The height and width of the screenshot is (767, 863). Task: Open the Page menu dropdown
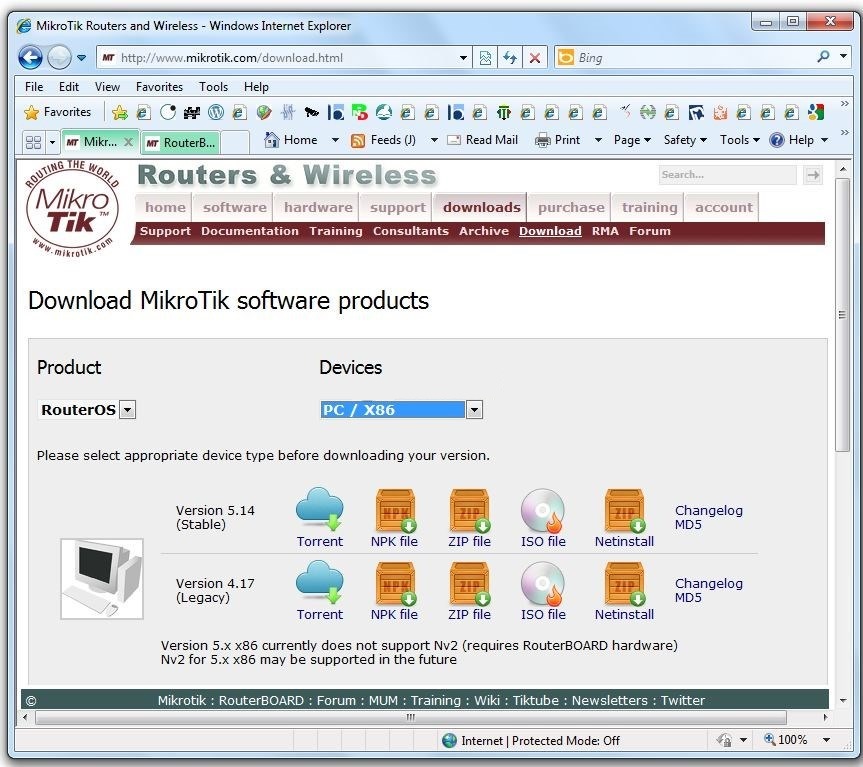click(x=632, y=140)
